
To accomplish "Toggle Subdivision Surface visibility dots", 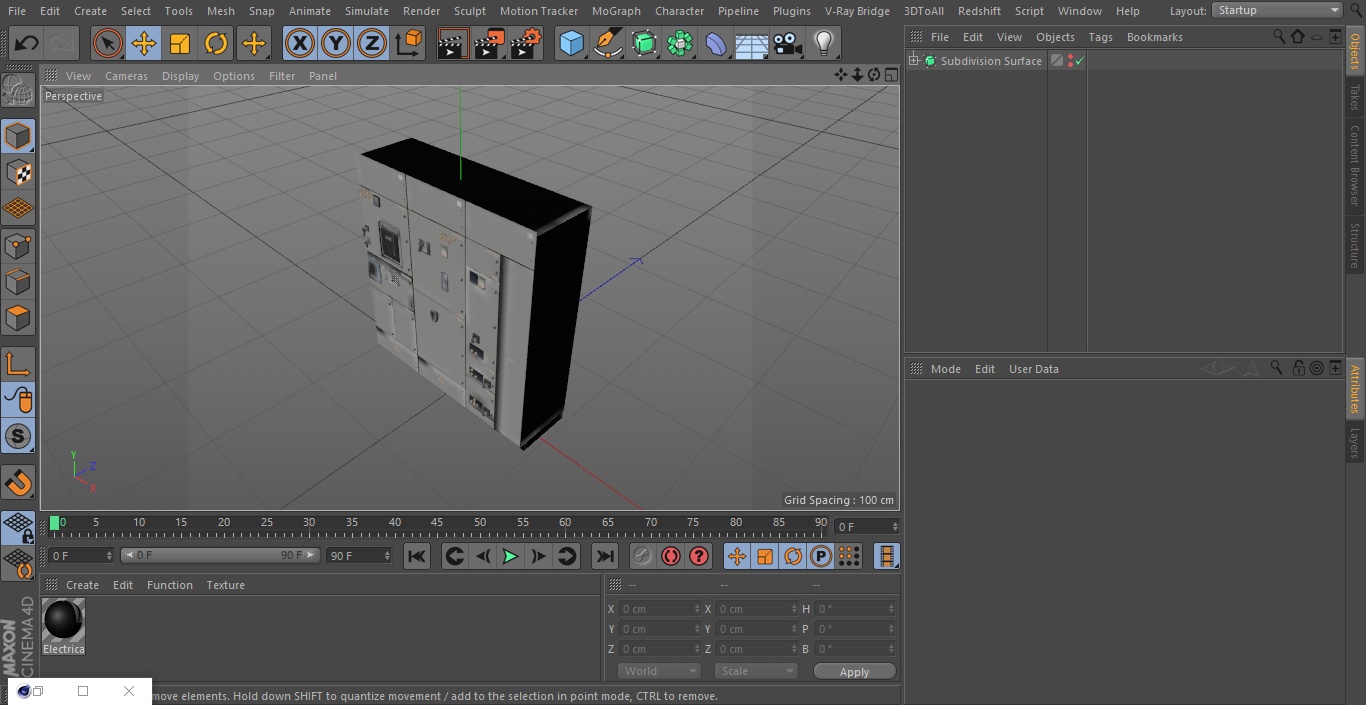I will pyautogui.click(x=1070, y=61).
